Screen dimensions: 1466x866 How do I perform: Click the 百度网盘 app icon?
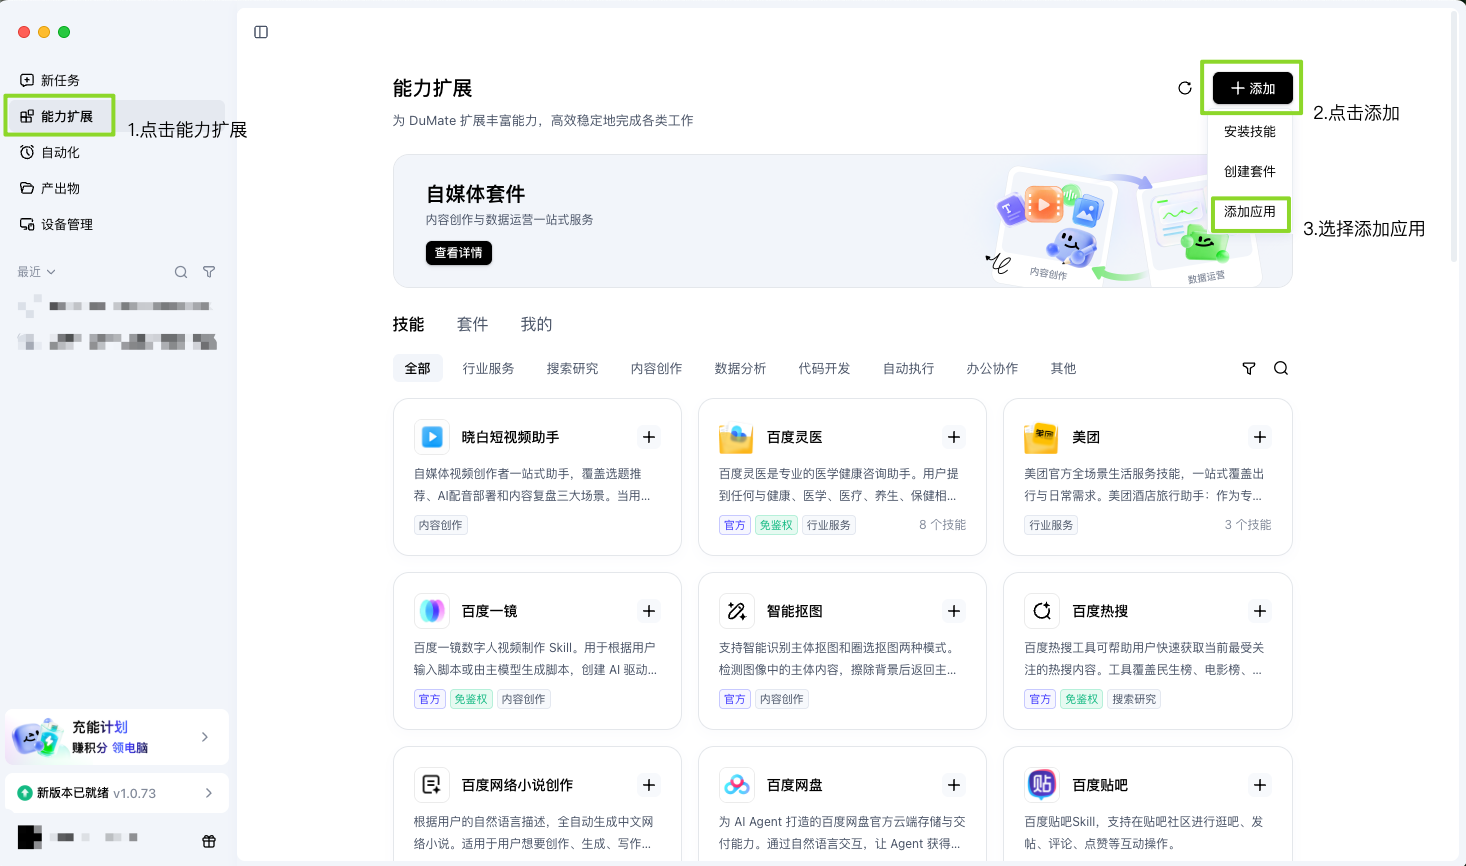(x=737, y=785)
